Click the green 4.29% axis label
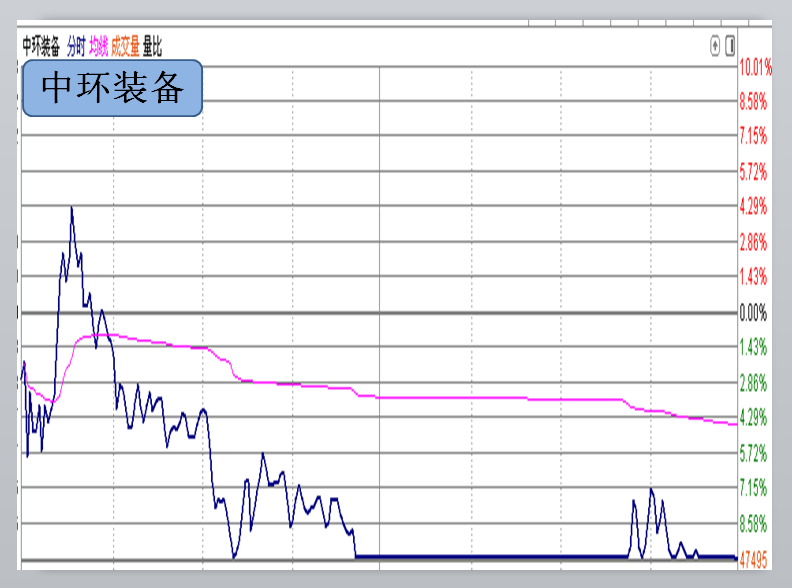This screenshot has width=792, height=588. pos(753,418)
